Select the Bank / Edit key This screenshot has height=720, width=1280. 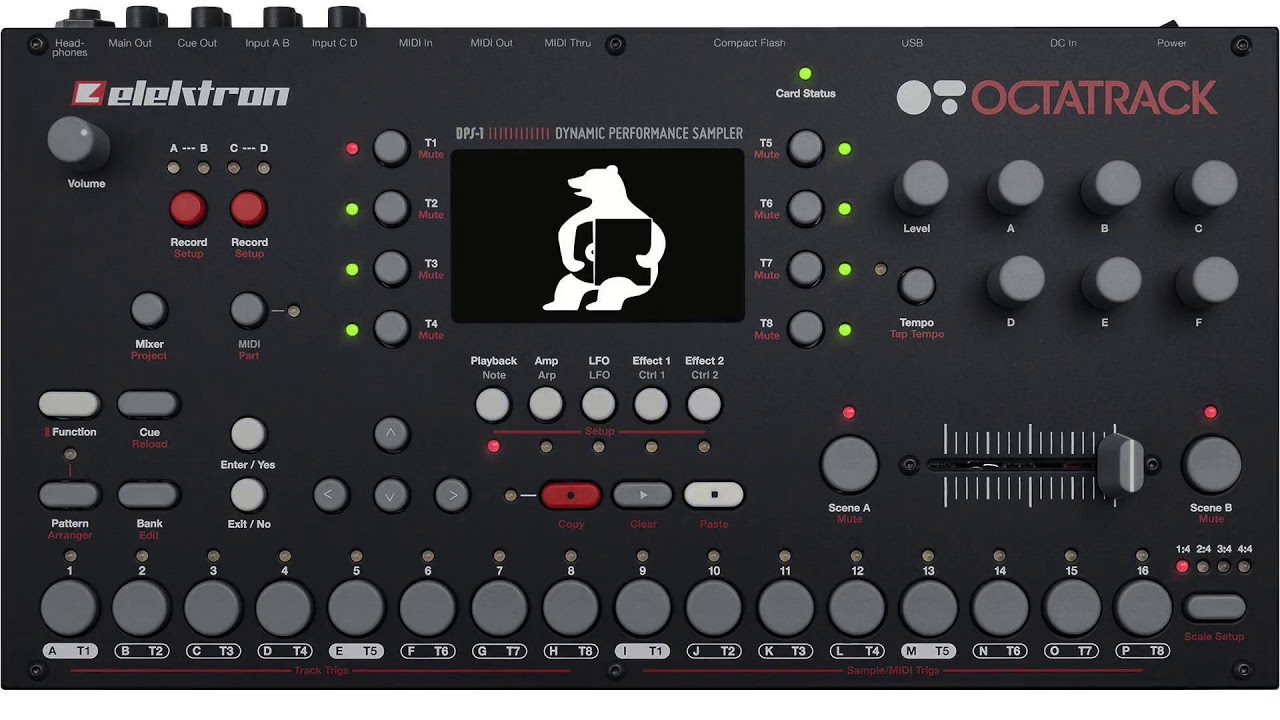click(149, 495)
